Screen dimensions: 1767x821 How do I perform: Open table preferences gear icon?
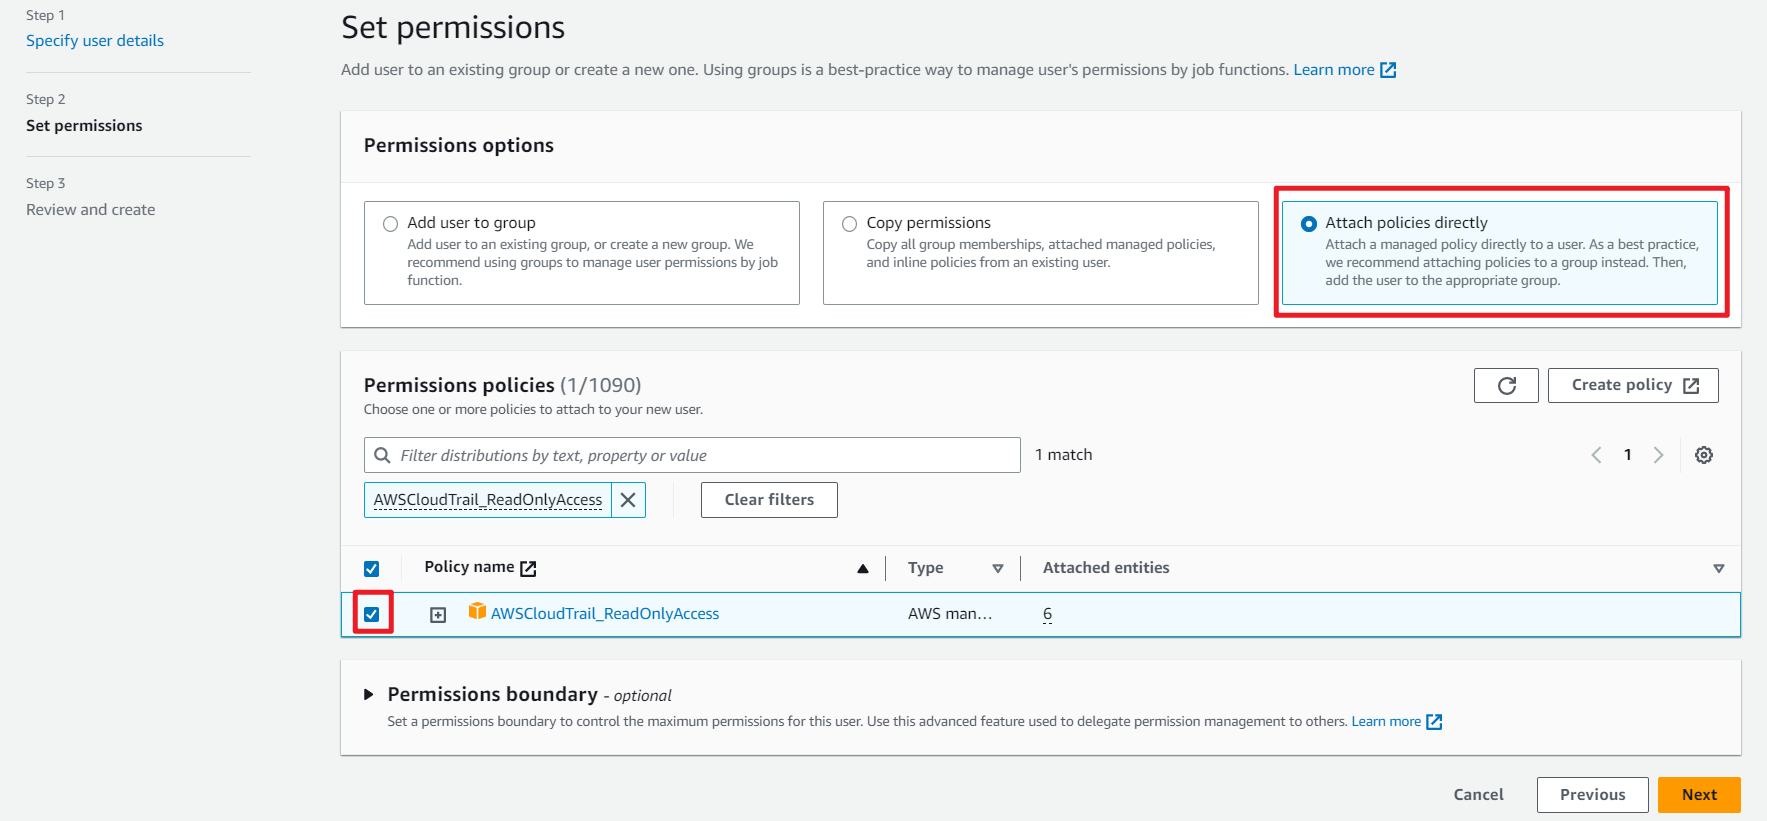point(1704,455)
